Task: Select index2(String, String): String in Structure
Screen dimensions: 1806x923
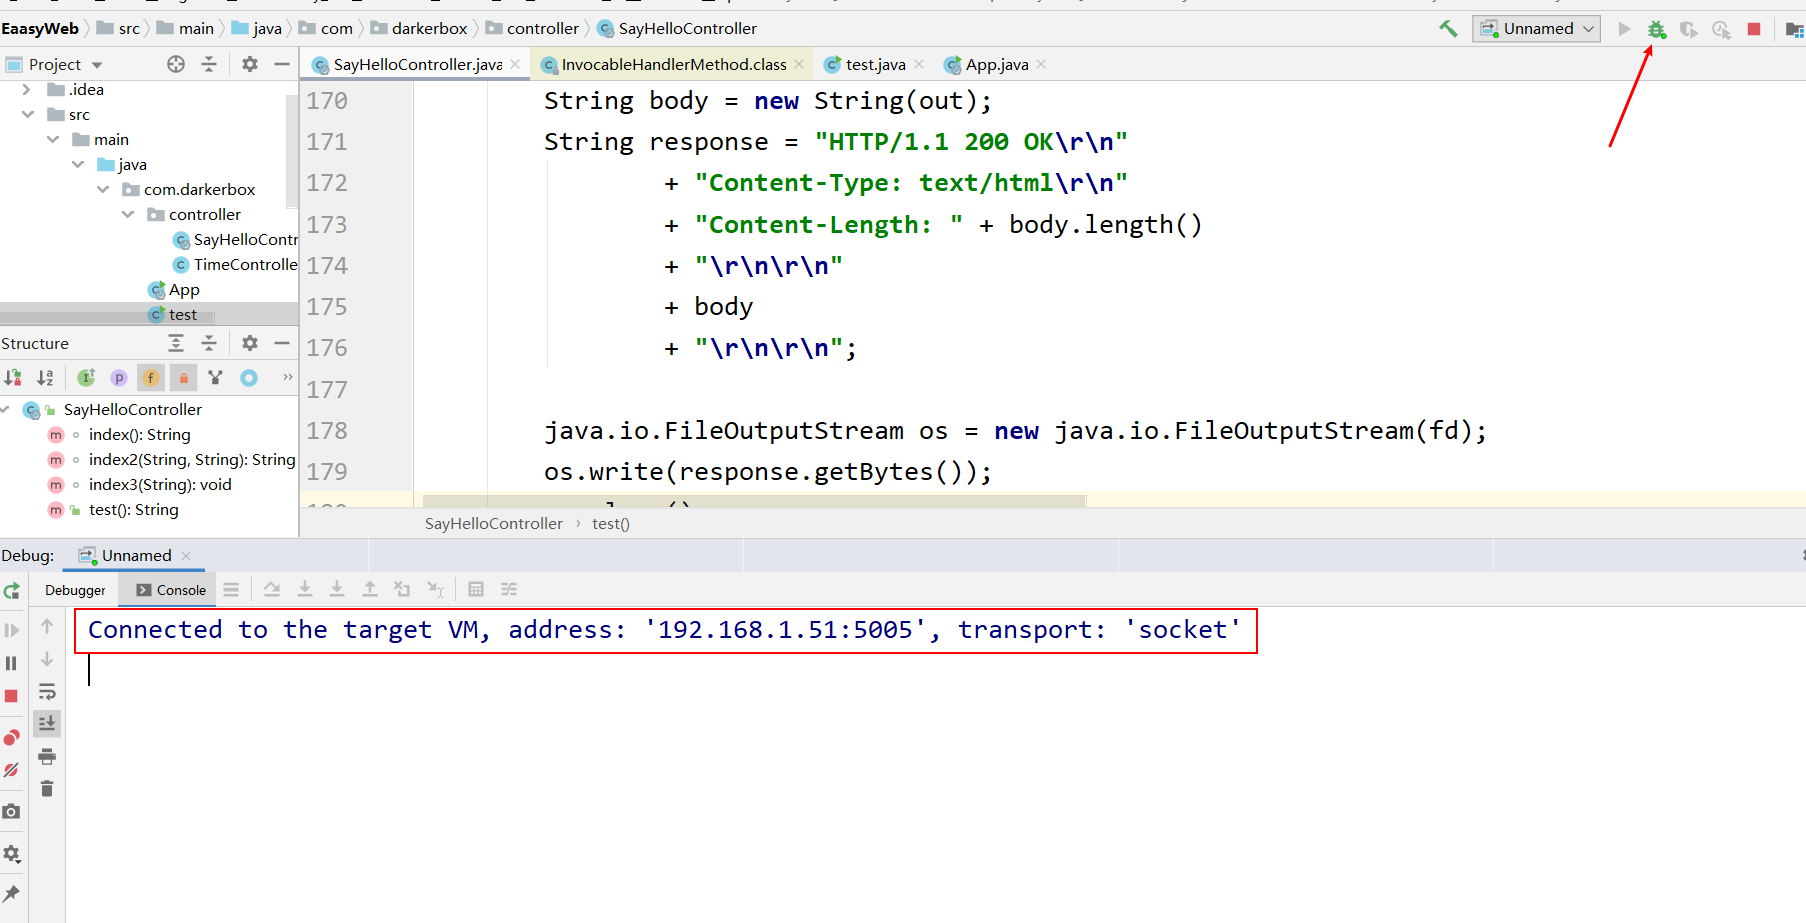Action: [x=191, y=459]
